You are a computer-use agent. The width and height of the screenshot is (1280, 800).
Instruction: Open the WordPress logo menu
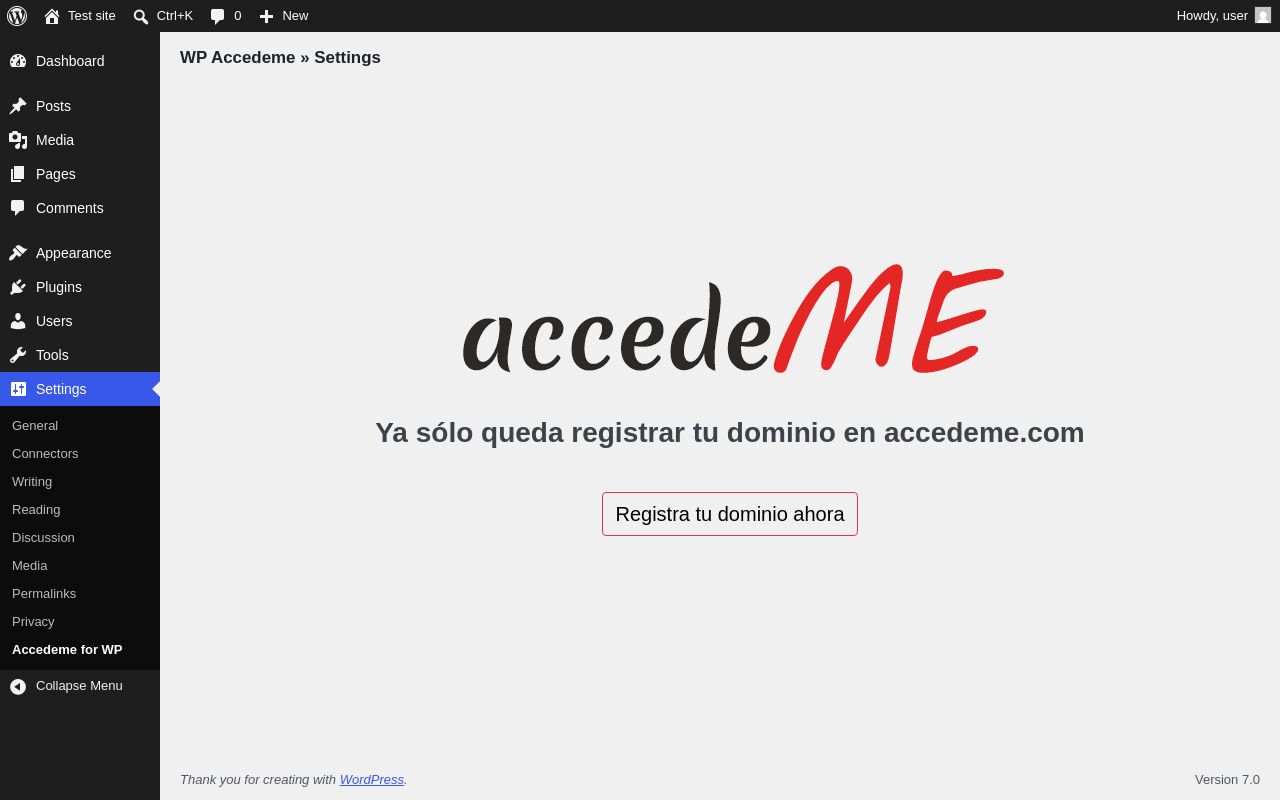coord(17,16)
